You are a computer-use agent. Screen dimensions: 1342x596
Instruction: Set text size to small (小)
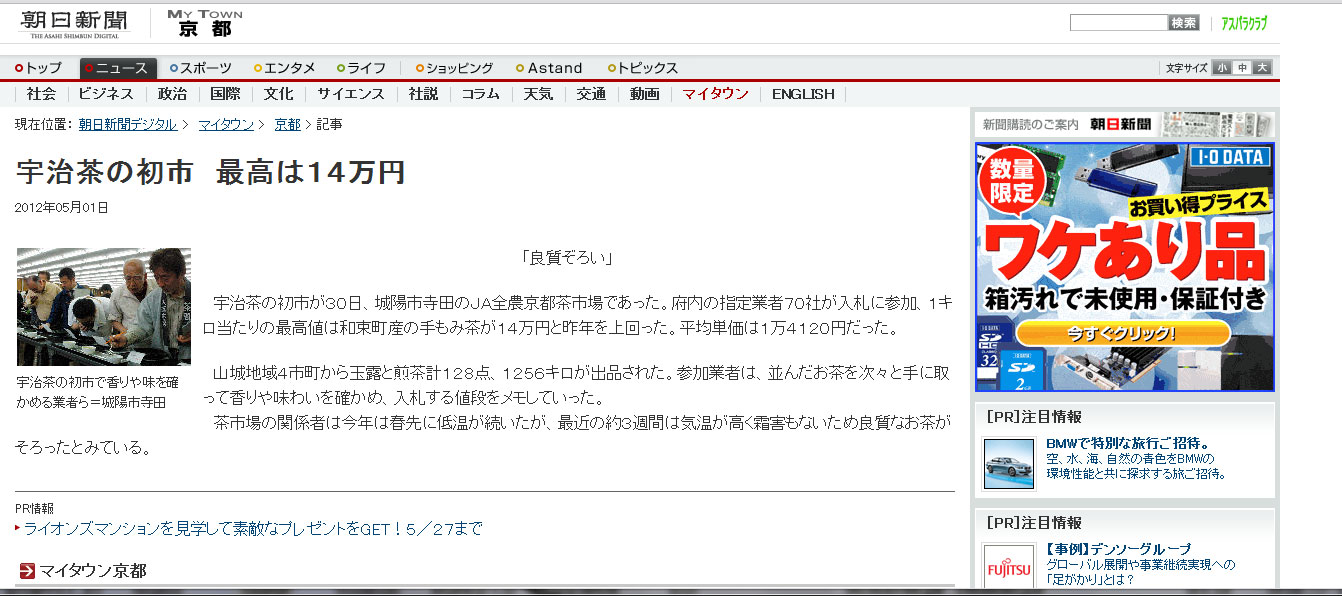pos(1222,68)
